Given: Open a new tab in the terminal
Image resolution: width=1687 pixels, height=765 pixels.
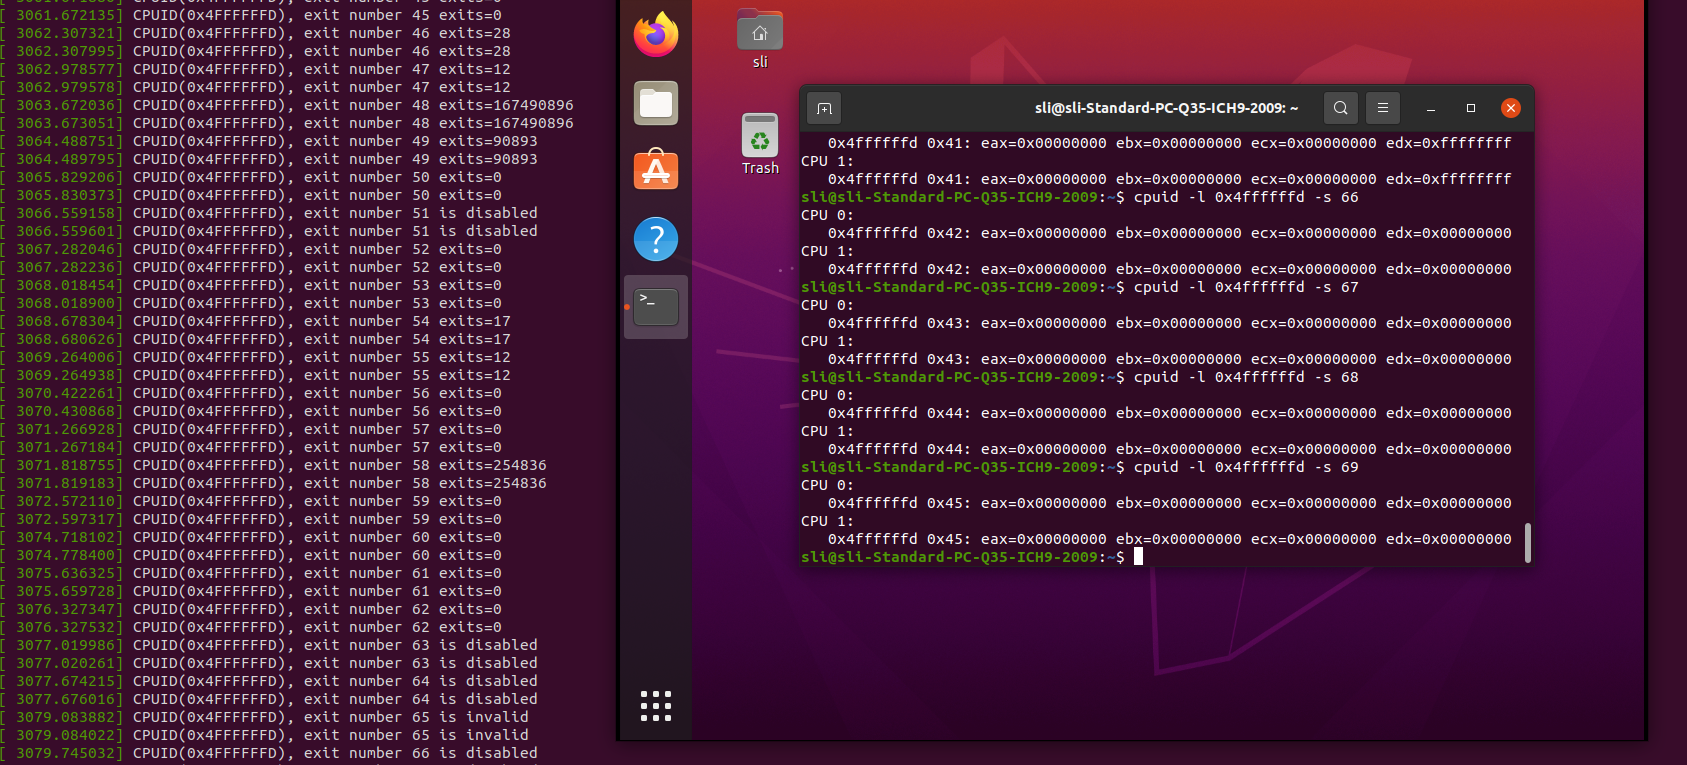Looking at the screenshot, I should [x=824, y=108].
